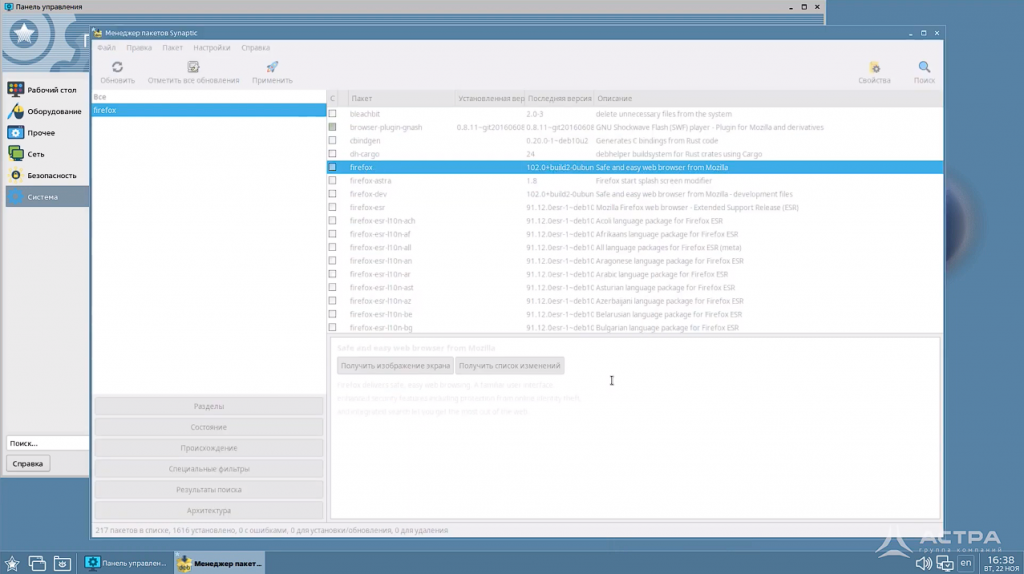Open the Файл menu
The image size is (1024, 574).
(x=106, y=48)
